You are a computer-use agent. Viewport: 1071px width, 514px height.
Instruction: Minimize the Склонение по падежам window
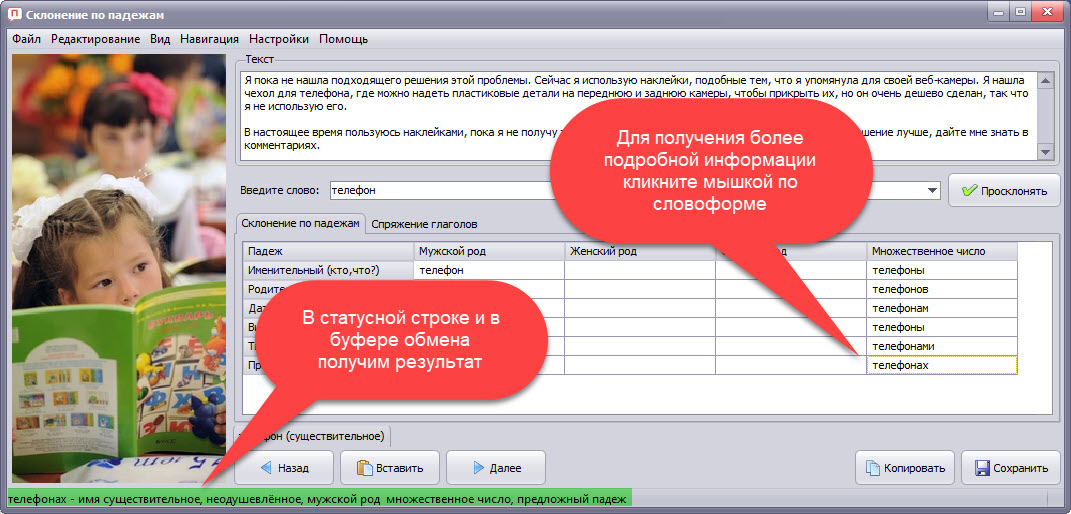click(x=1000, y=11)
